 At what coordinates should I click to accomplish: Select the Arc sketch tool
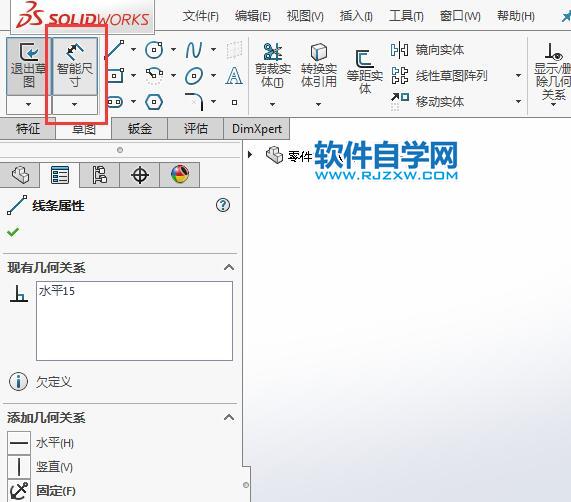click(x=154, y=76)
